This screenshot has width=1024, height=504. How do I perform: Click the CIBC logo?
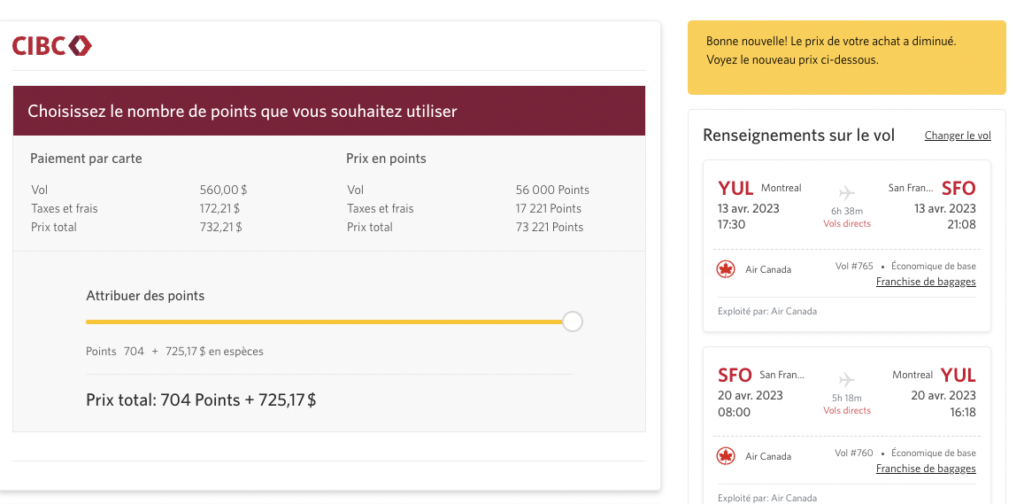pos(52,45)
